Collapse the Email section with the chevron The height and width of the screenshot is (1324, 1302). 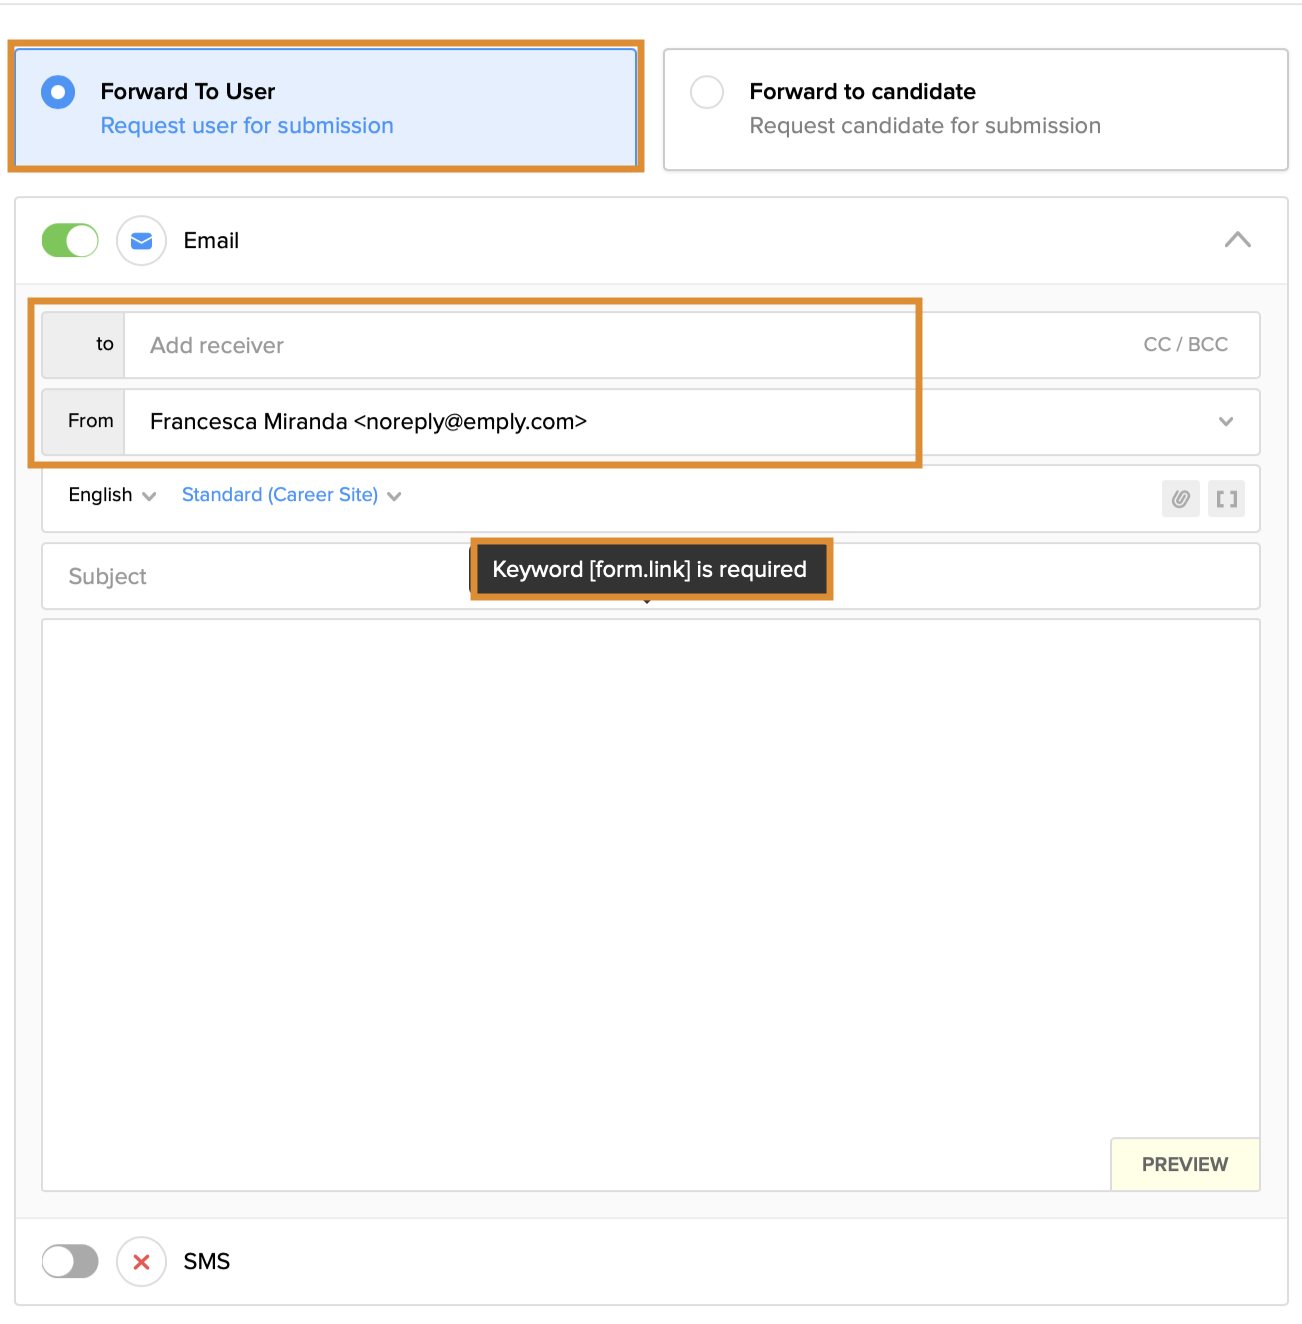pos(1237,240)
